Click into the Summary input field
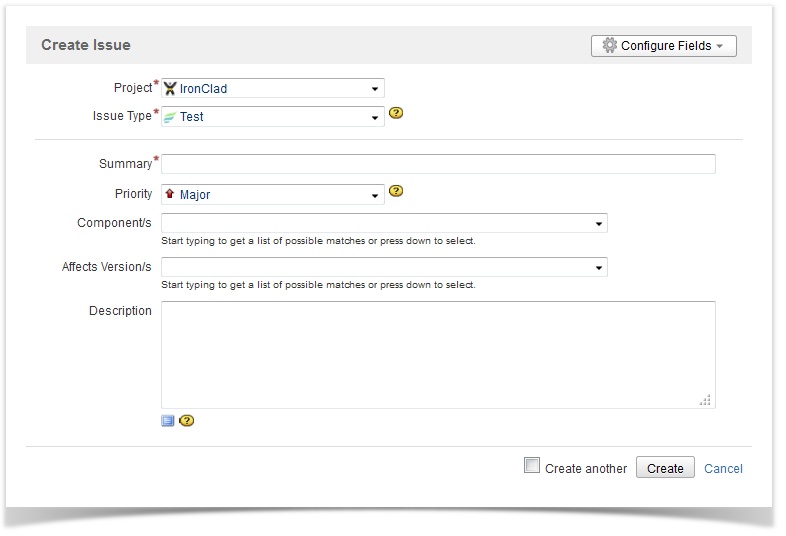This screenshot has width=786, height=536. (438, 164)
